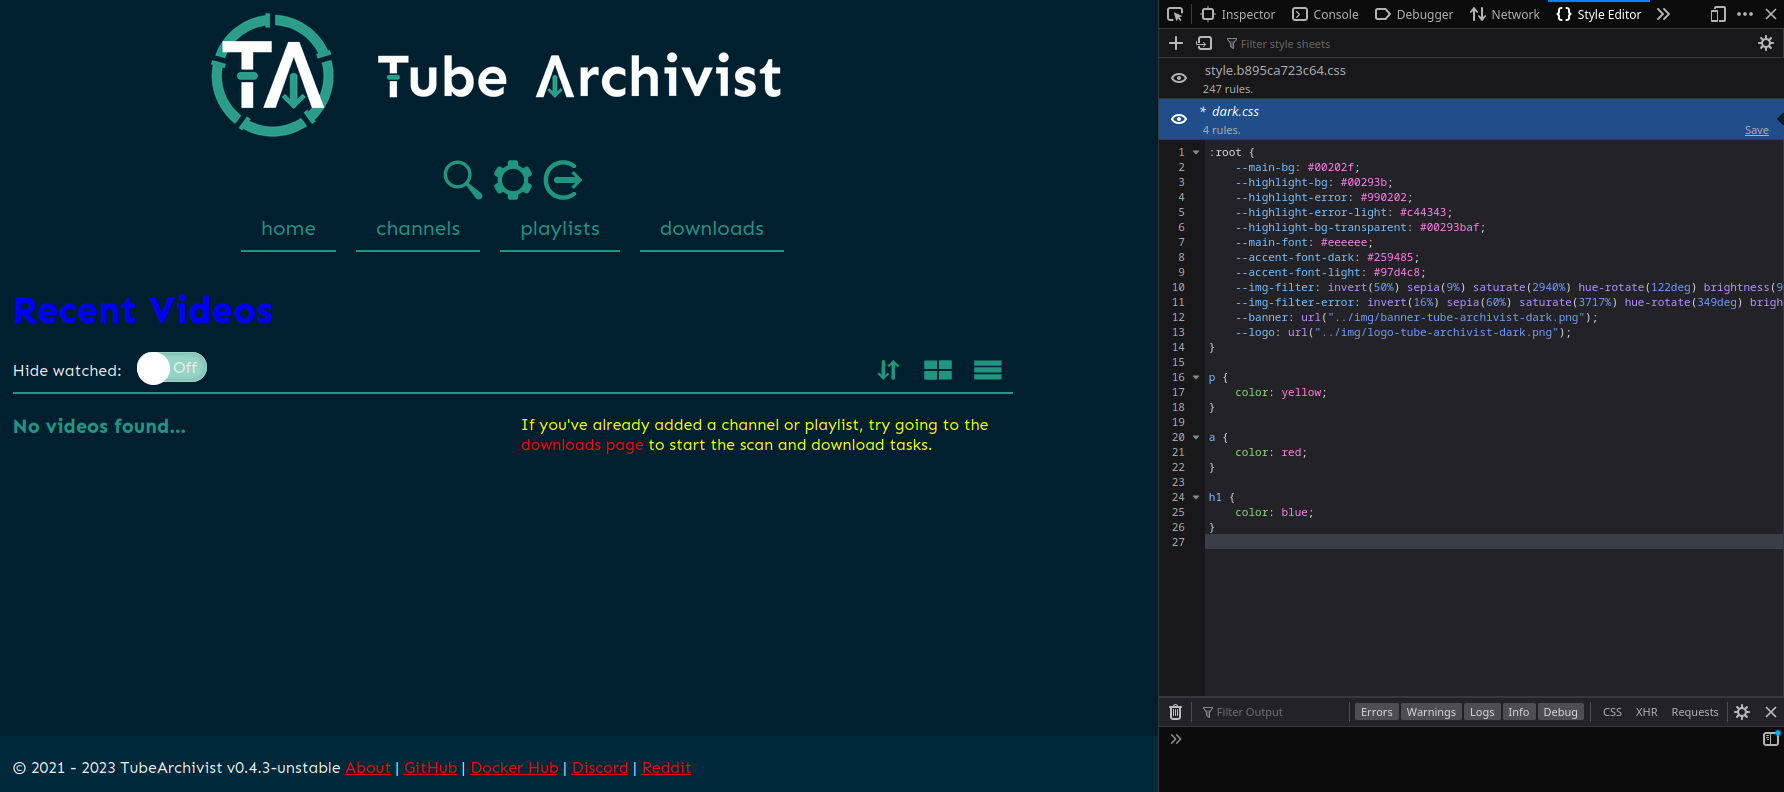Open the About footer link
The height and width of the screenshot is (792, 1784).
click(368, 768)
